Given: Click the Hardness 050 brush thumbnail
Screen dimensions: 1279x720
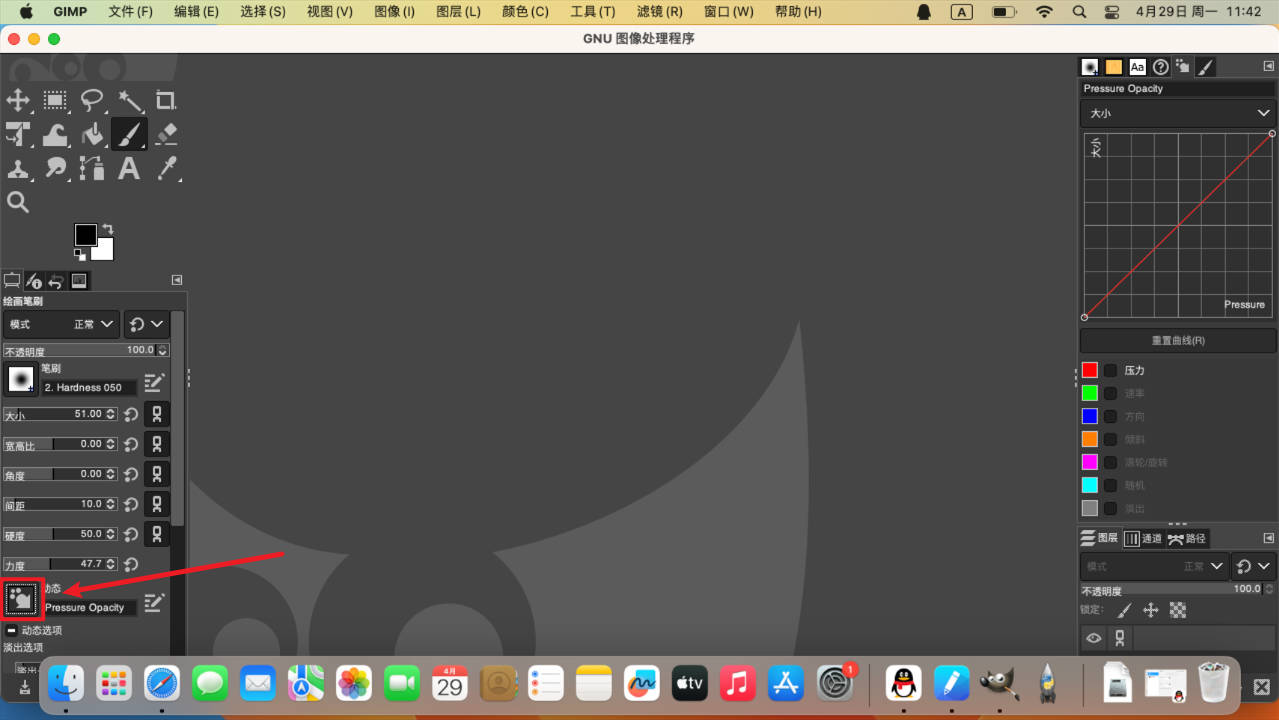Looking at the screenshot, I should pyautogui.click(x=21, y=379).
